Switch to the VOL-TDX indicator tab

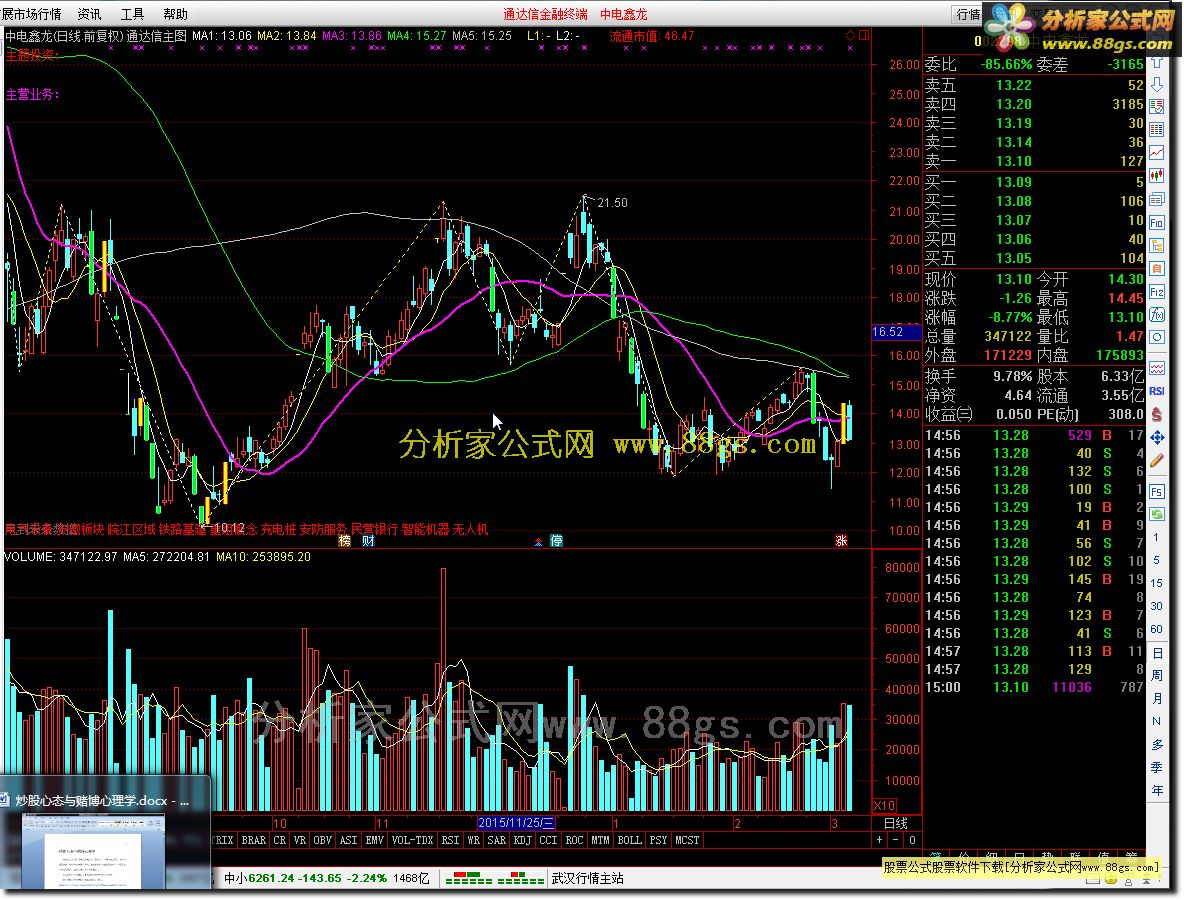[412, 840]
